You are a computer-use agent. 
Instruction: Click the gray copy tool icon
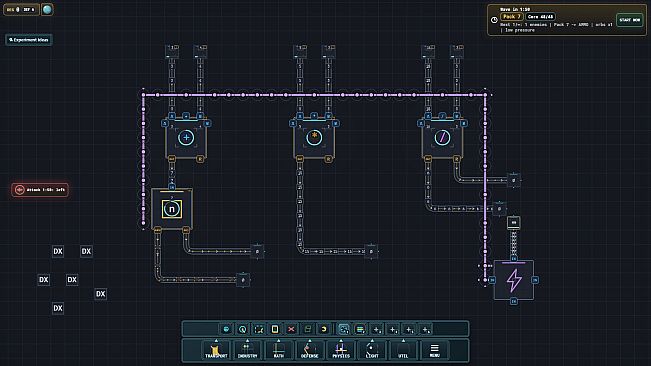click(308, 329)
